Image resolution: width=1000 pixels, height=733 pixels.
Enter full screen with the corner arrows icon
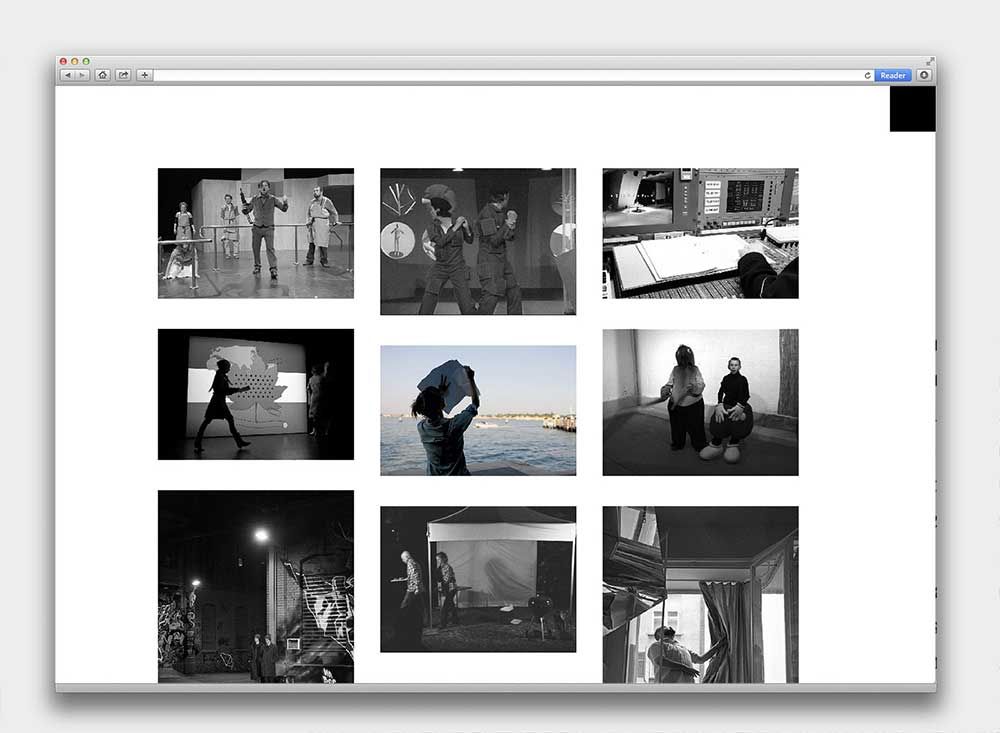(x=930, y=61)
